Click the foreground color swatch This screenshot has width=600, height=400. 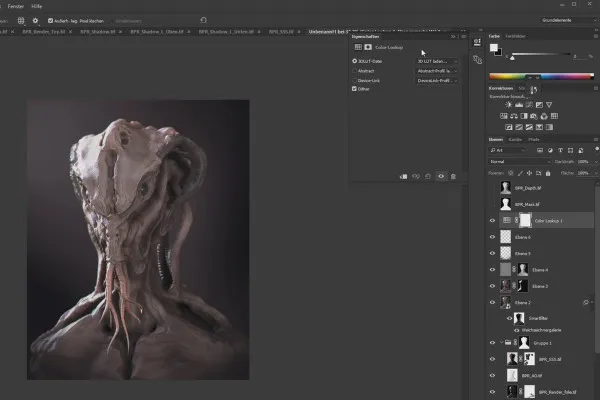[x=494, y=47]
